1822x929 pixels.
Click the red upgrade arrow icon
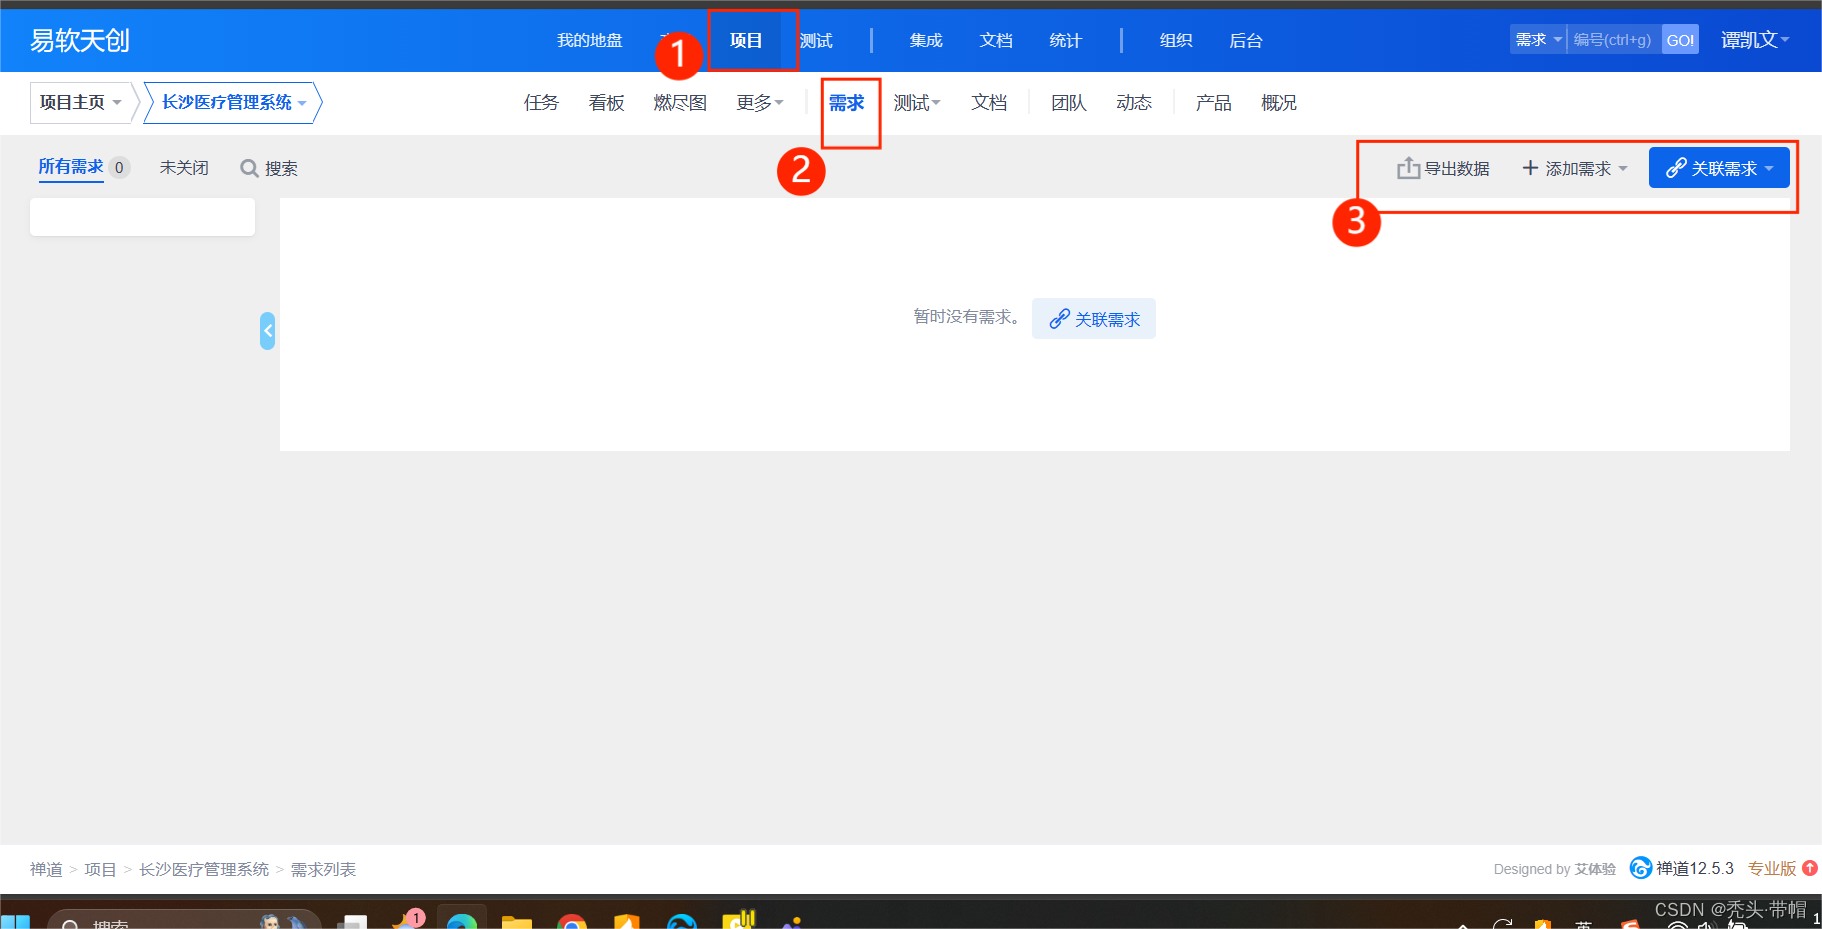(x=1810, y=868)
